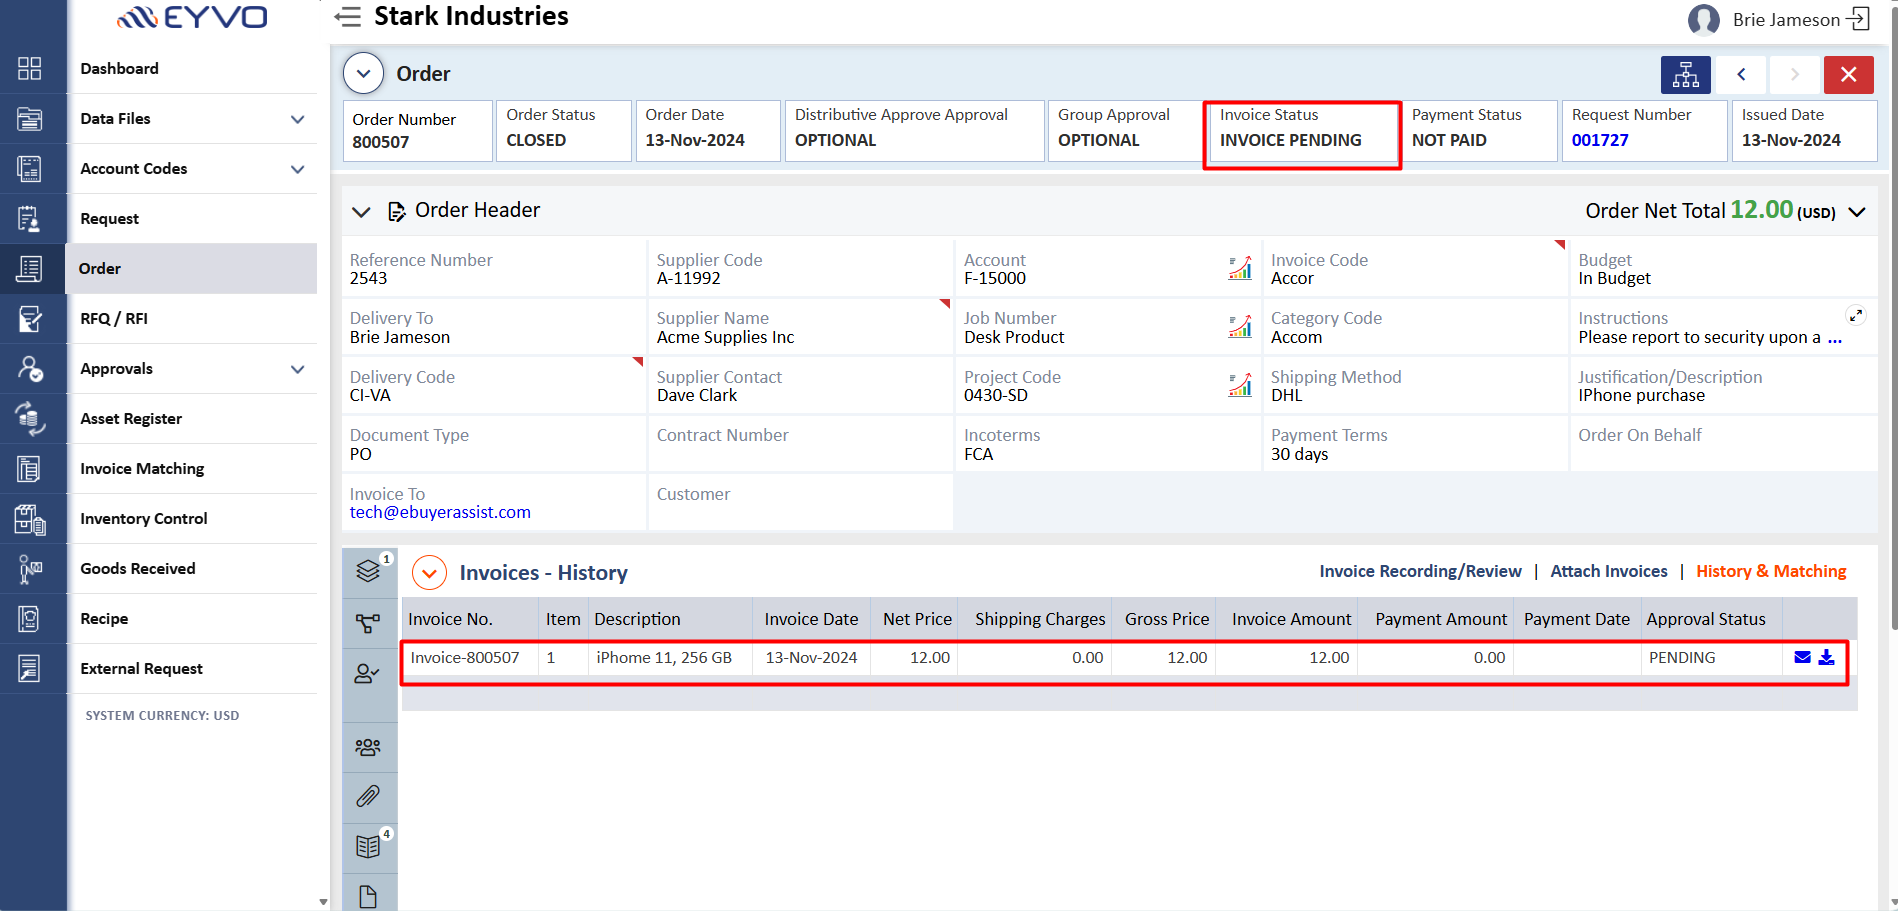Click the Account Codes sidebar icon
This screenshot has width=1898, height=911.
pos(30,168)
